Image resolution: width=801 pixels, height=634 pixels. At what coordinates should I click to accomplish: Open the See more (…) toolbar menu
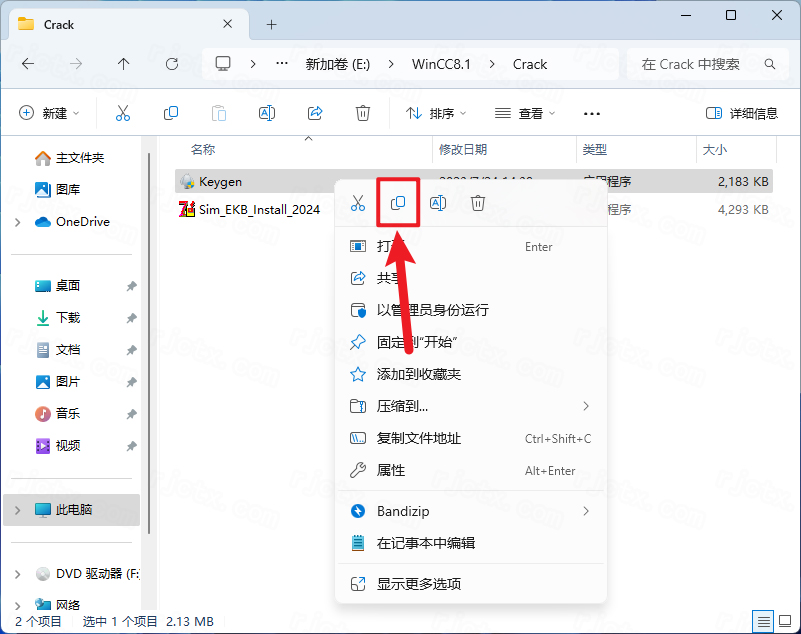(x=592, y=113)
